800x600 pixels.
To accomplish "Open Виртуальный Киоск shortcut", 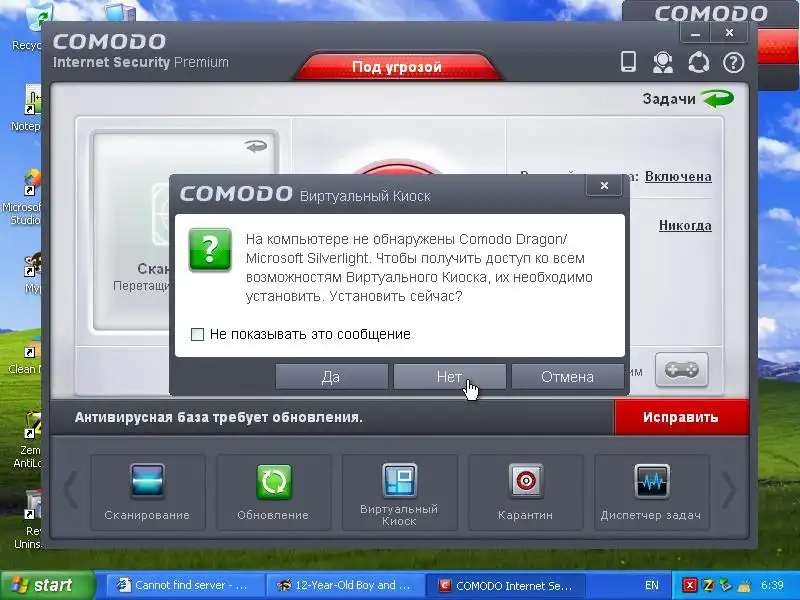I will pyautogui.click(x=399, y=493).
